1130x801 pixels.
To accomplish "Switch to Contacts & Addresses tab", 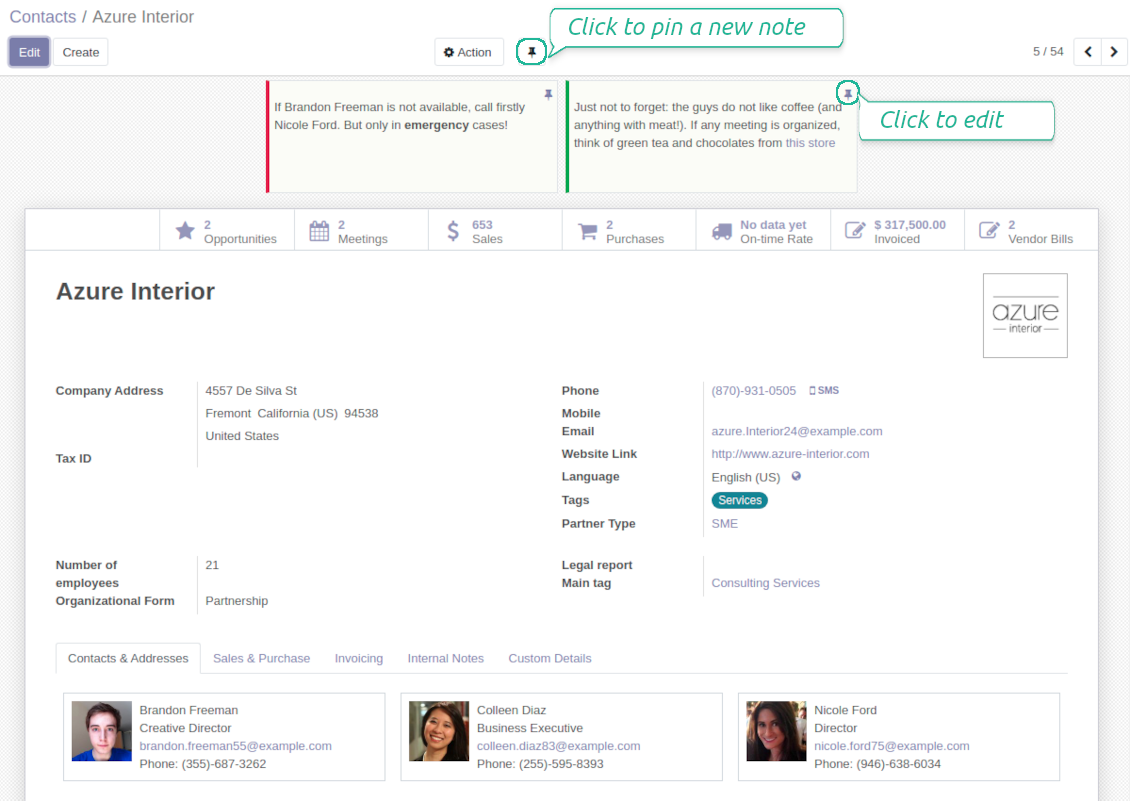I will coord(128,658).
